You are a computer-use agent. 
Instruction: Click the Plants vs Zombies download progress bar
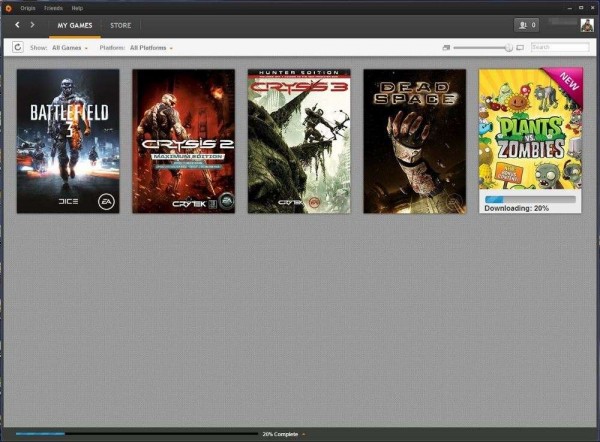tap(530, 199)
